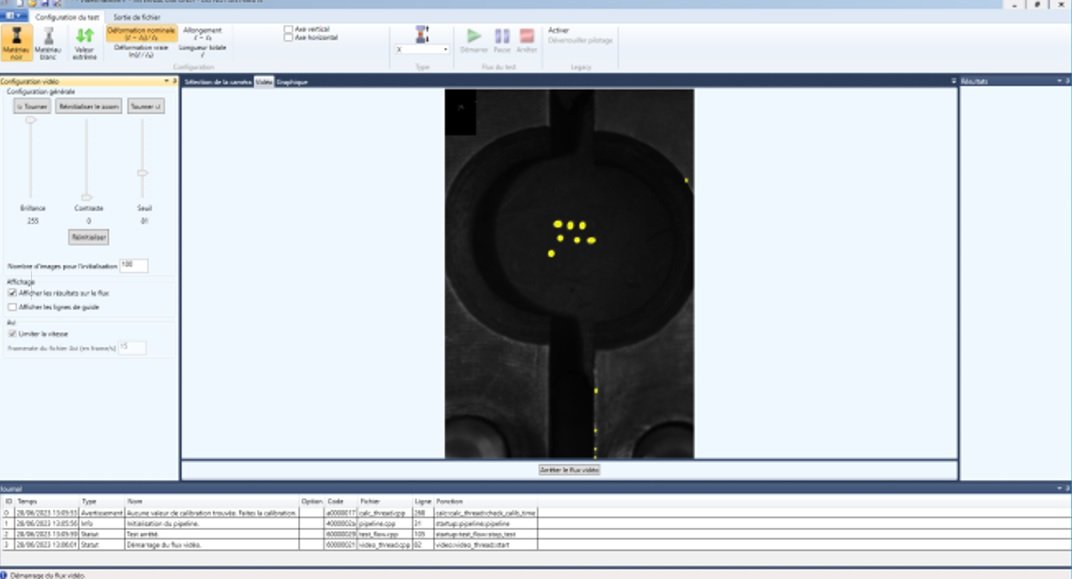Toggle pin on Résultats panel
Screen dimensions: 1072x579
[1067, 81]
